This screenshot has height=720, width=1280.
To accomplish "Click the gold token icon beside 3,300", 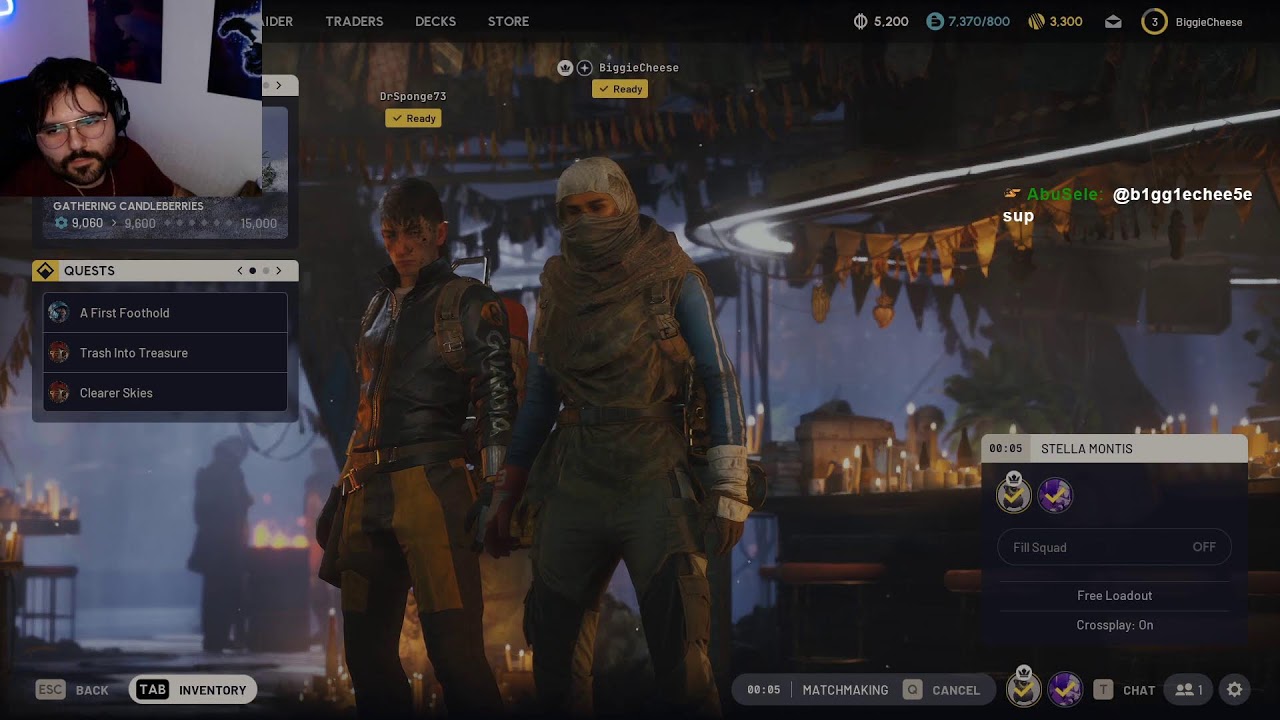I will pyautogui.click(x=1037, y=21).
